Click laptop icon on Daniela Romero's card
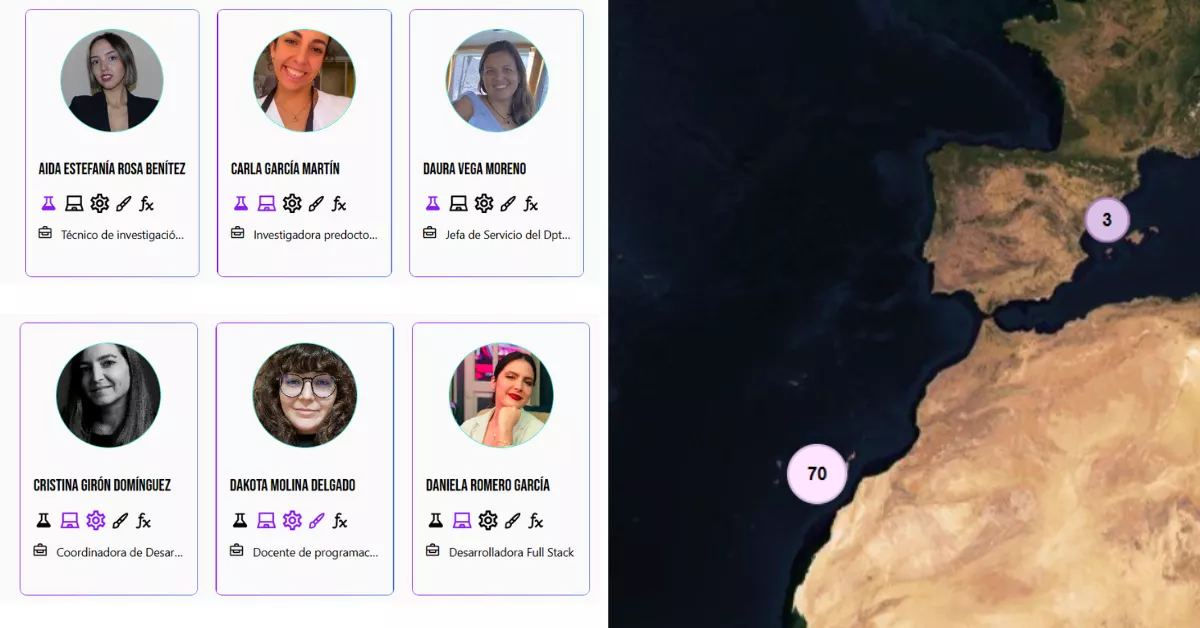The image size is (1200, 628). click(x=462, y=520)
